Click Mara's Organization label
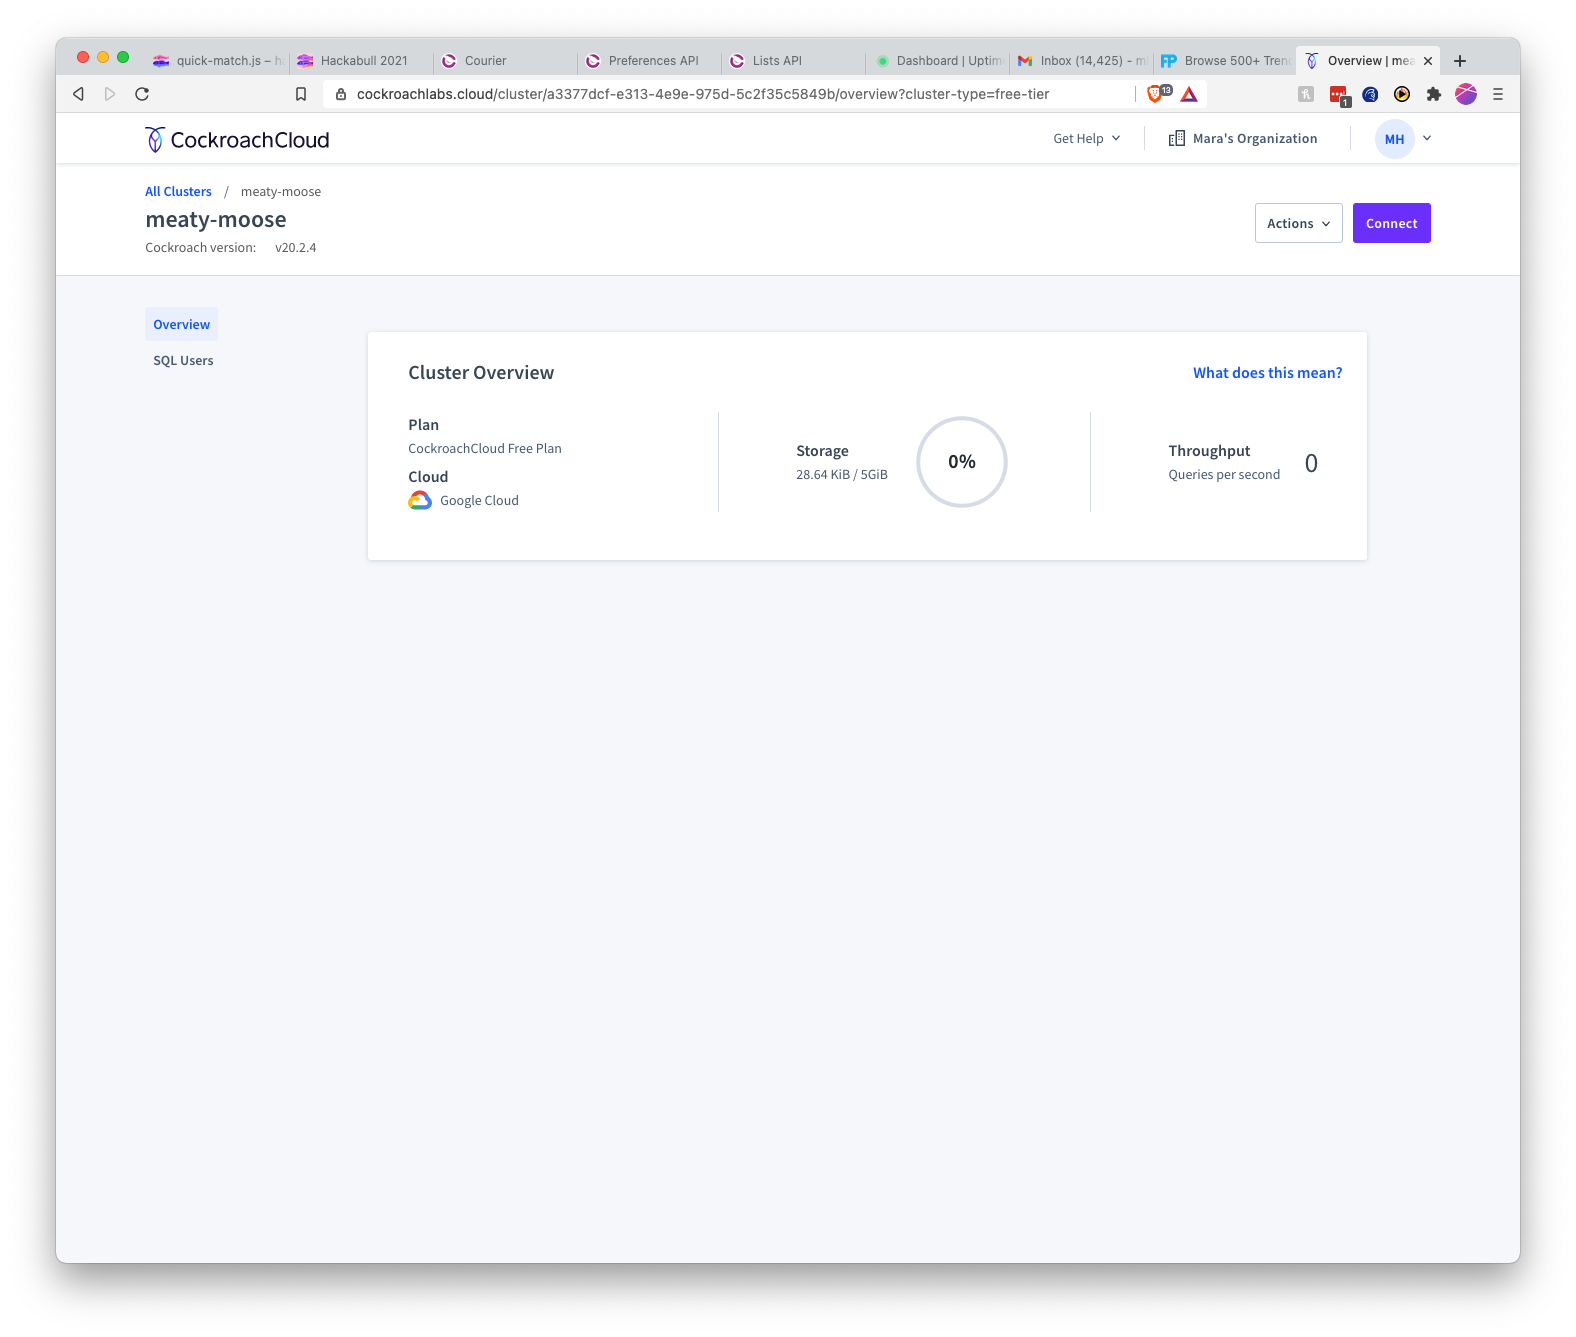1576x1337 pixels. (1255, 139)
